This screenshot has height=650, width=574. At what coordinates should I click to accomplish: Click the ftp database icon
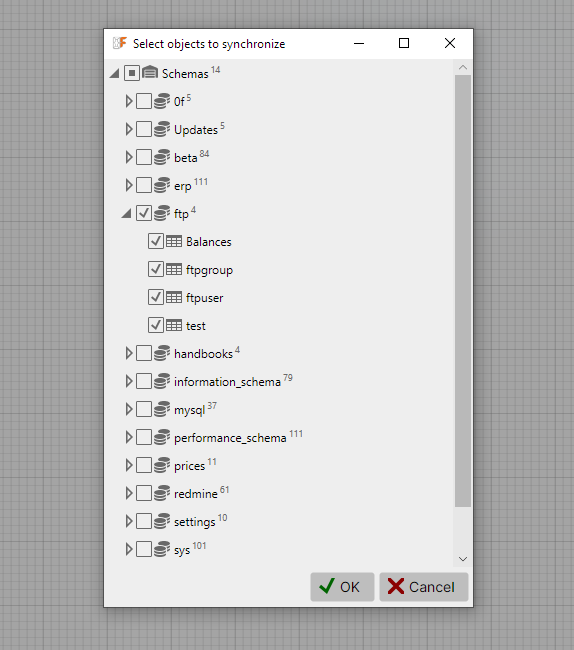pyautogui.click(x=162, y=213)
